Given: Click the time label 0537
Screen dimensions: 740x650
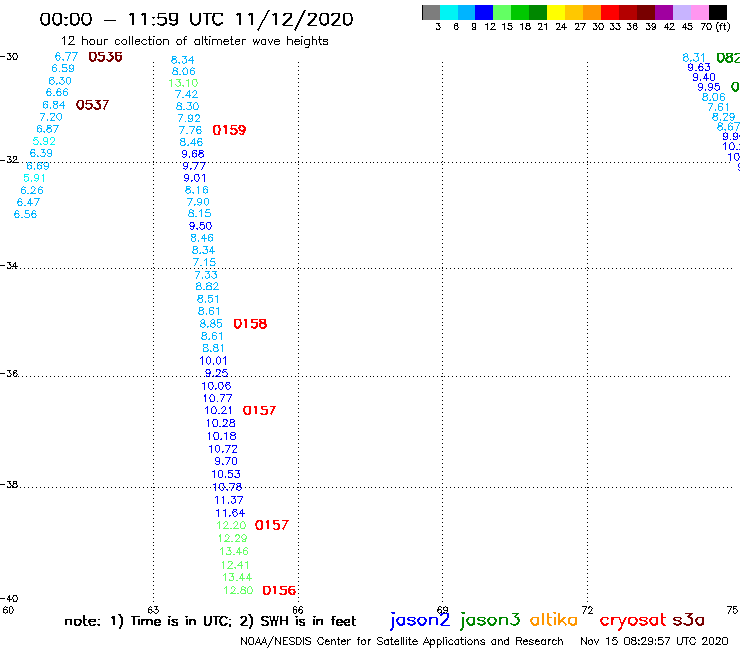Looking at the screenshot, I should (x=92, y=105).
